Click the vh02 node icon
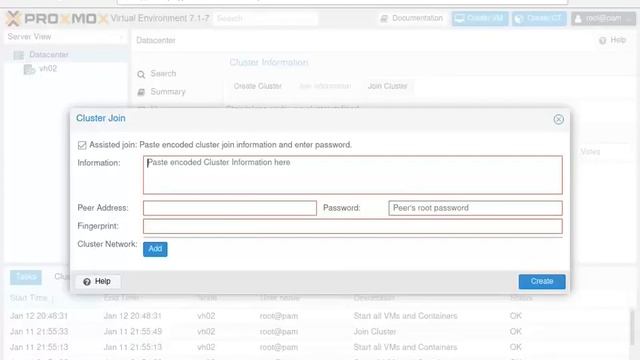 pyautogui.click(x=29, y=69)
